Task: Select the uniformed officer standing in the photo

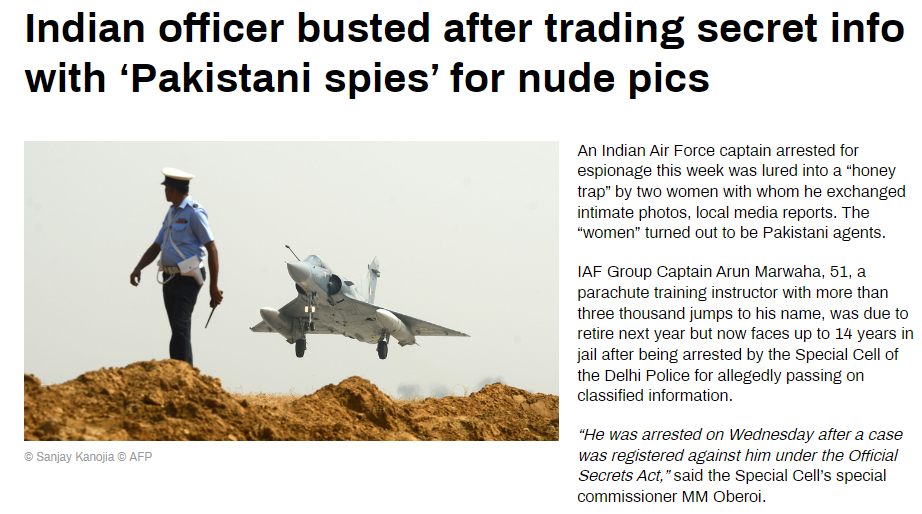Action: [x=178, y=266]
